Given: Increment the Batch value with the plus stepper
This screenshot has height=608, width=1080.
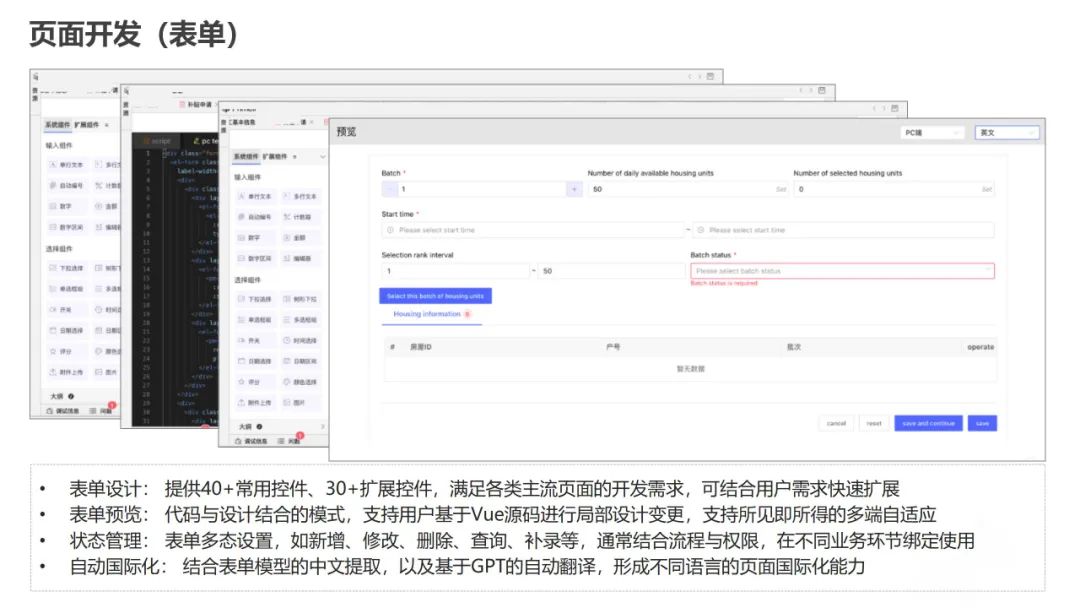Looking at the screenshot, I should tap(574, 189).
